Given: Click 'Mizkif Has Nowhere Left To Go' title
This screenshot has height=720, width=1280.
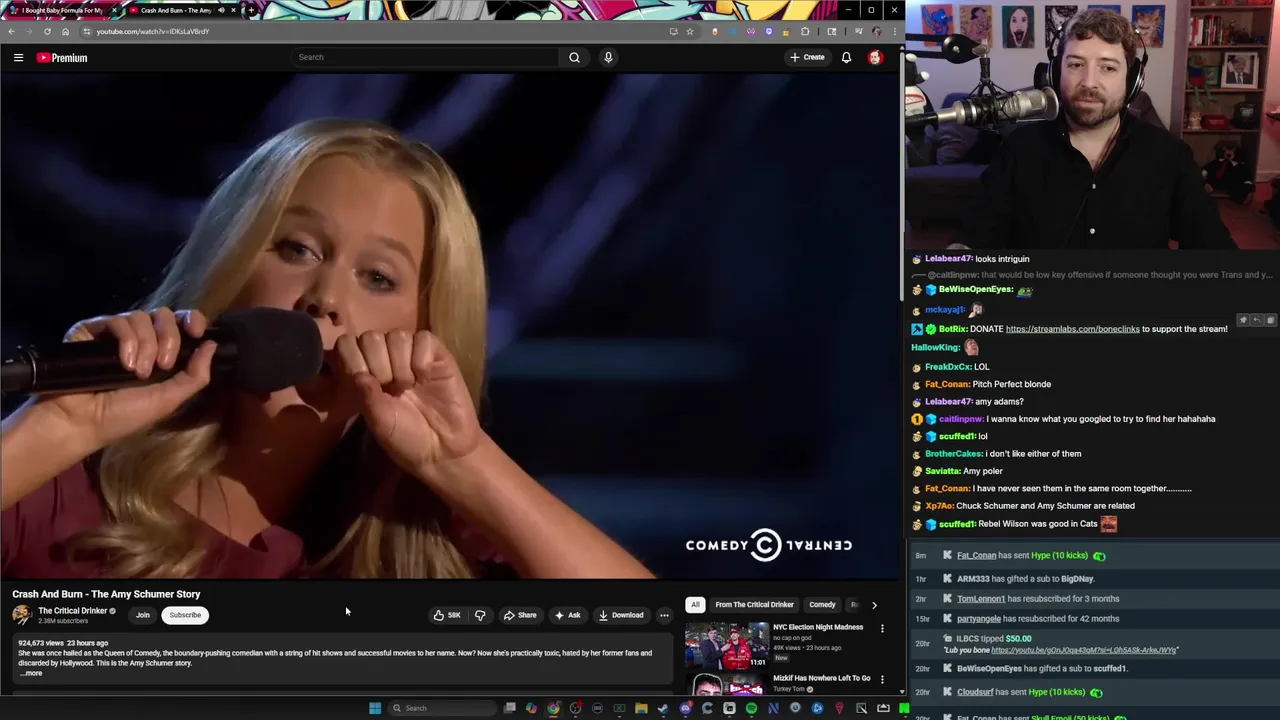Looking at the screenshot, I should [821, 678].
